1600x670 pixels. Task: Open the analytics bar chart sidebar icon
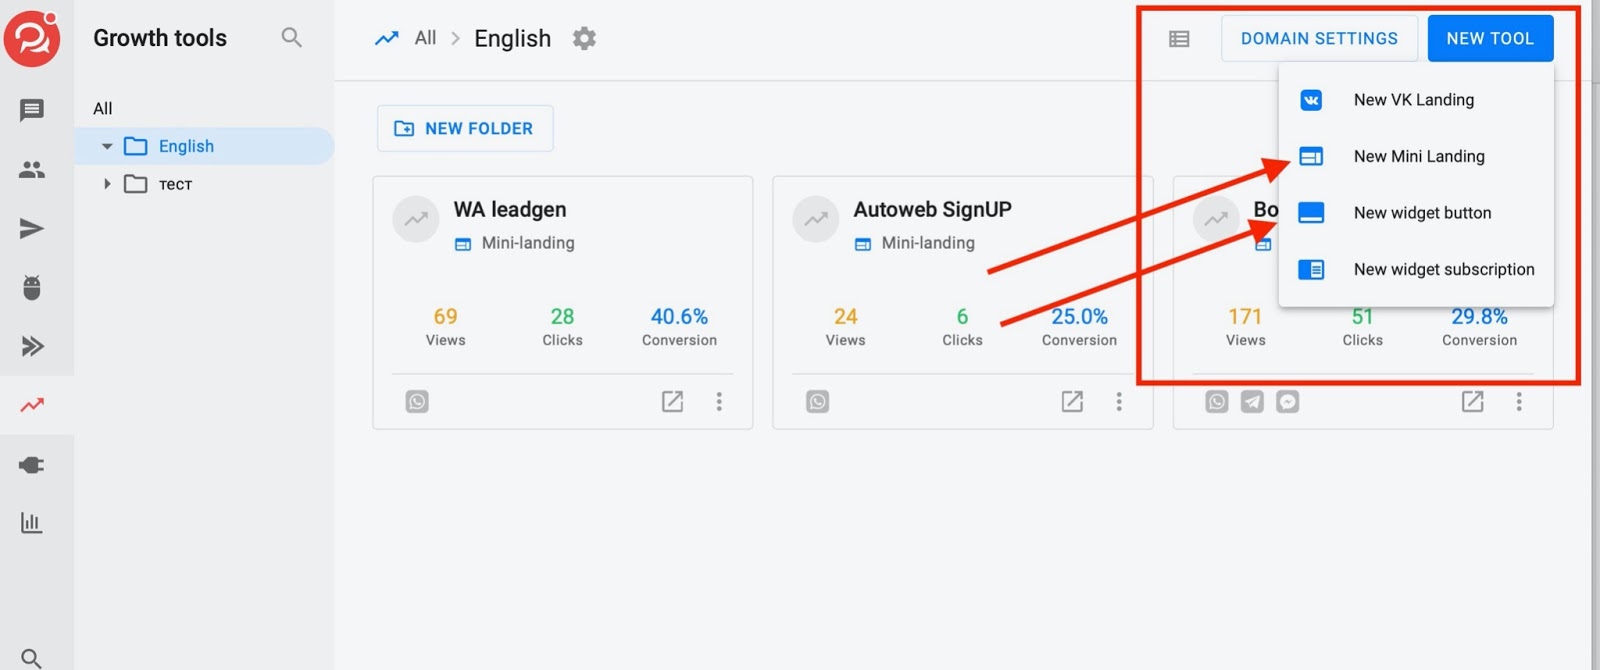coord(32,523)
